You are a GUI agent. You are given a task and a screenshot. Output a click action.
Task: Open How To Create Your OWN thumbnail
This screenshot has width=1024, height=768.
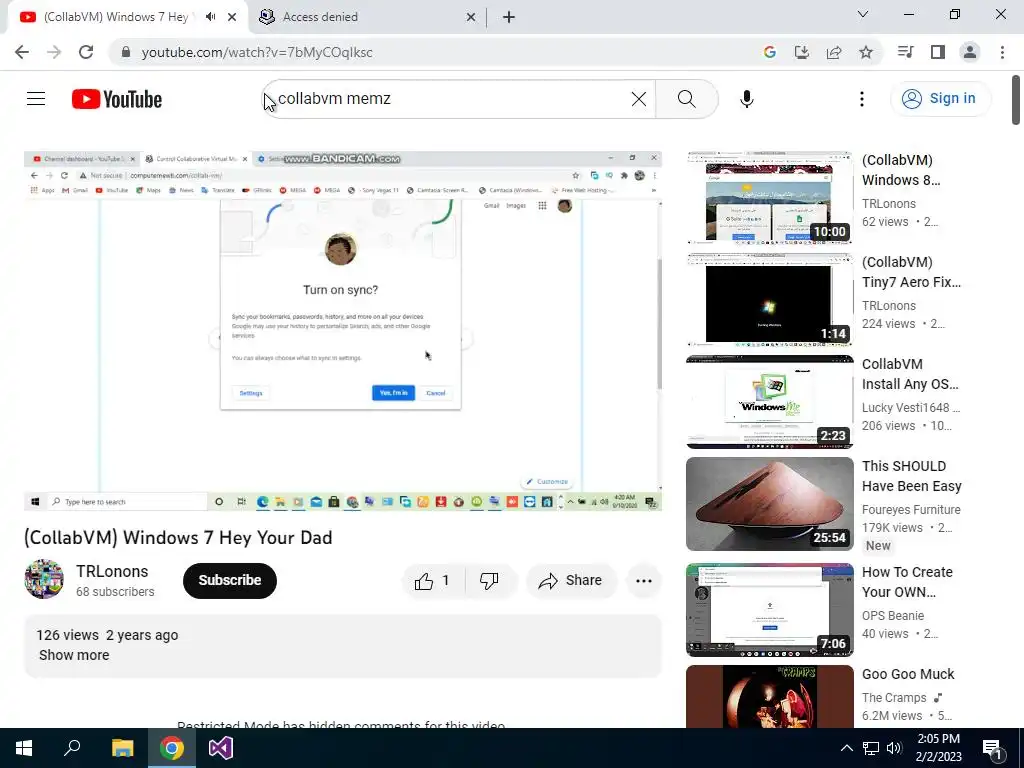point(769,610)
